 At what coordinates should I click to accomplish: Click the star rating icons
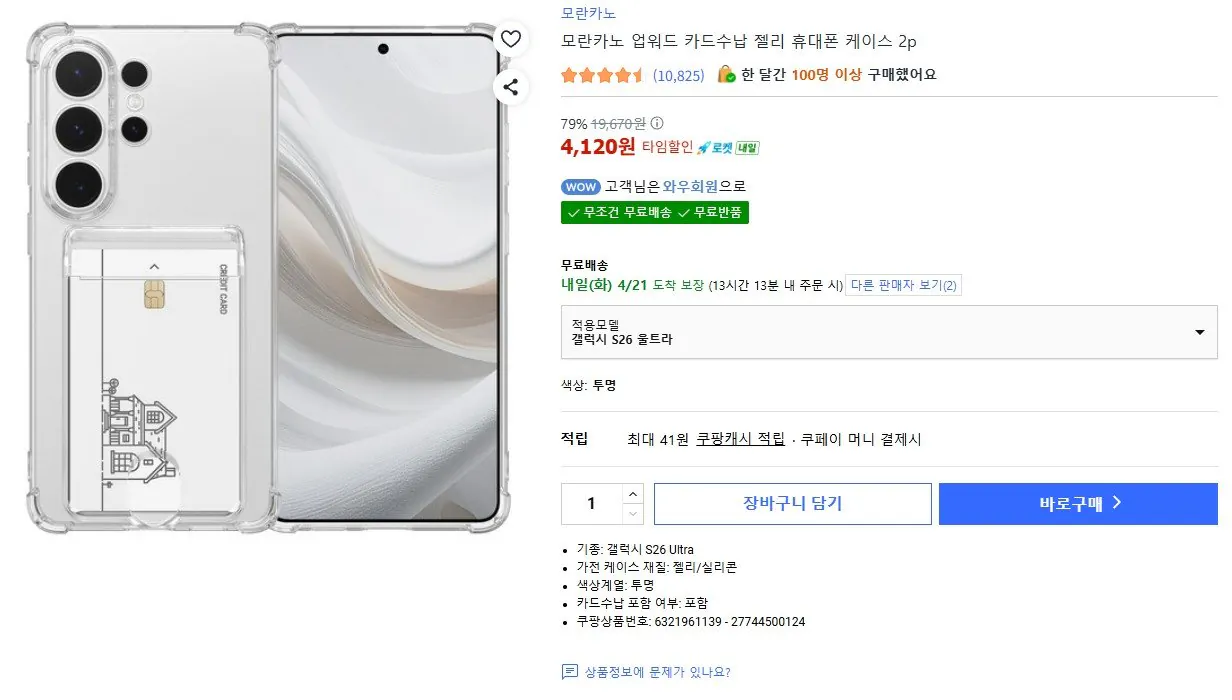pos(603,74)
